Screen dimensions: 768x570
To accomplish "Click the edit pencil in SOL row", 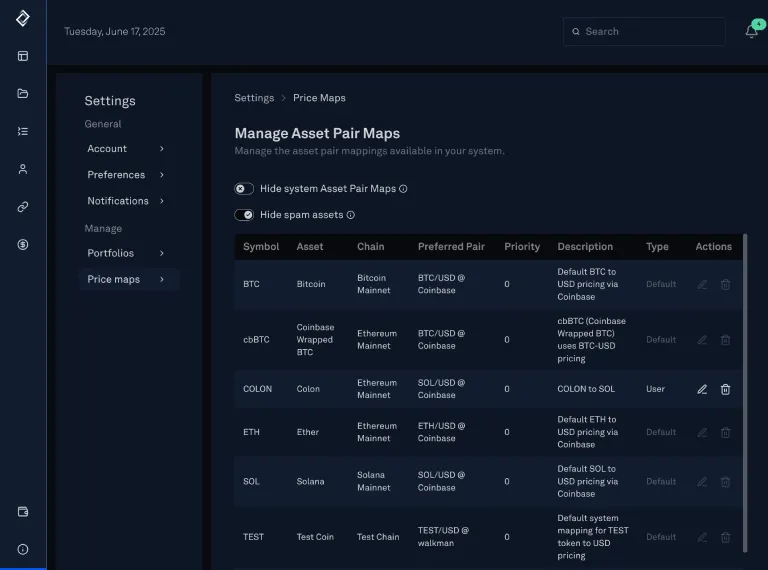I will pyautogui.click(x=702, y=482).
